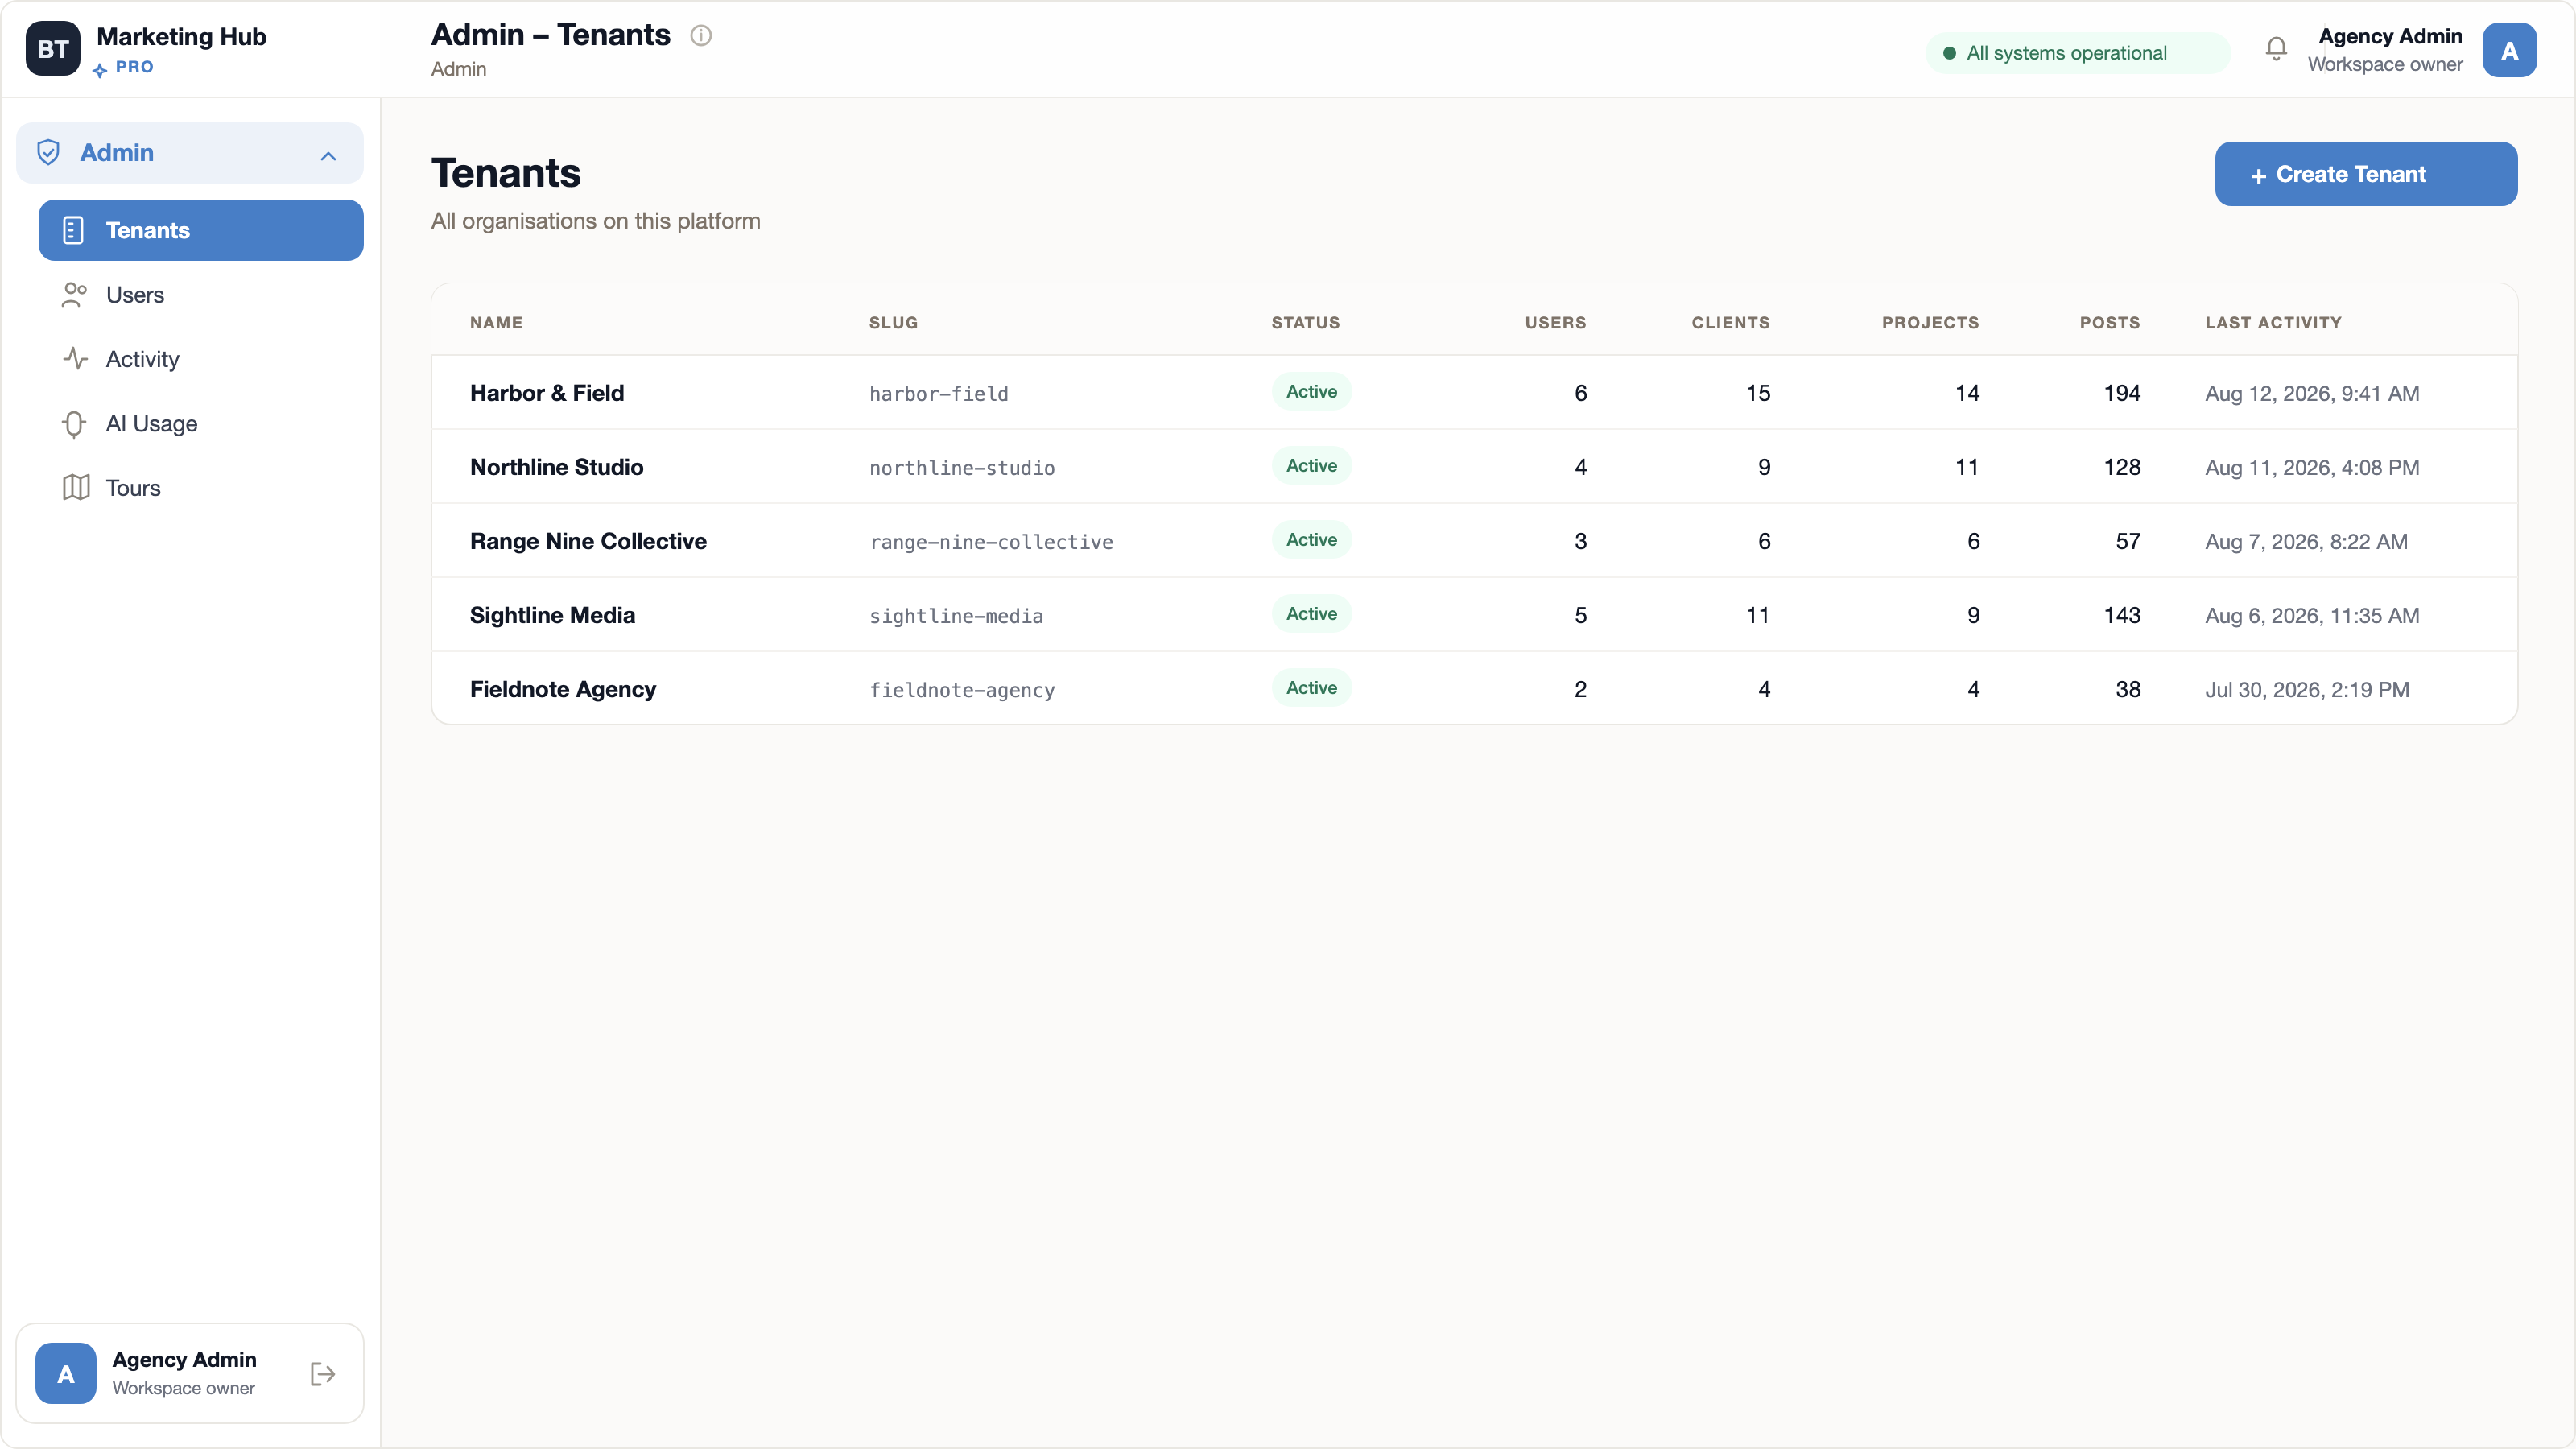The image size is (2576, 1449).
Task: Click the Agency Admin avatar in header
Action: pos(2509,50)
